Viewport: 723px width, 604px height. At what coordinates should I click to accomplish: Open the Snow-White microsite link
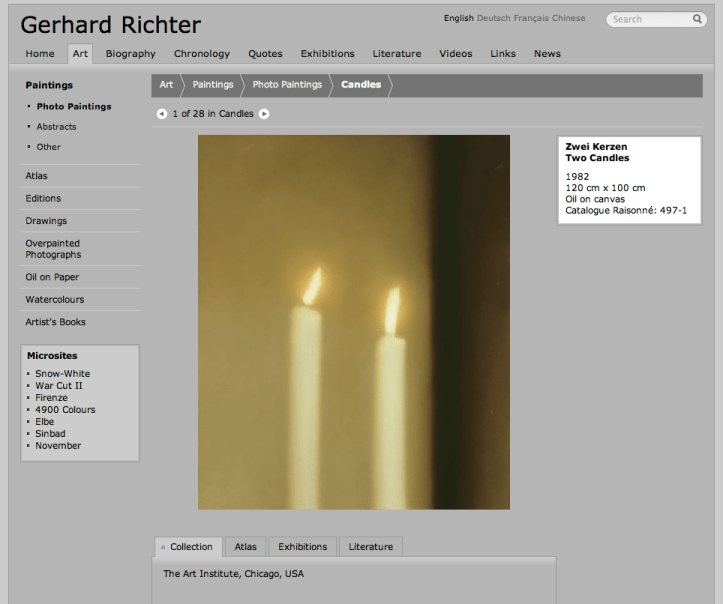point(62,374)
